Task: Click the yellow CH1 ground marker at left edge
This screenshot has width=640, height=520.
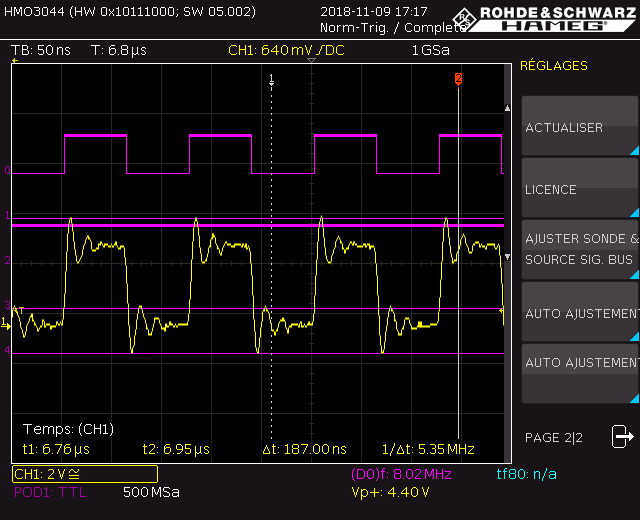Action: (x=6, y=322)
